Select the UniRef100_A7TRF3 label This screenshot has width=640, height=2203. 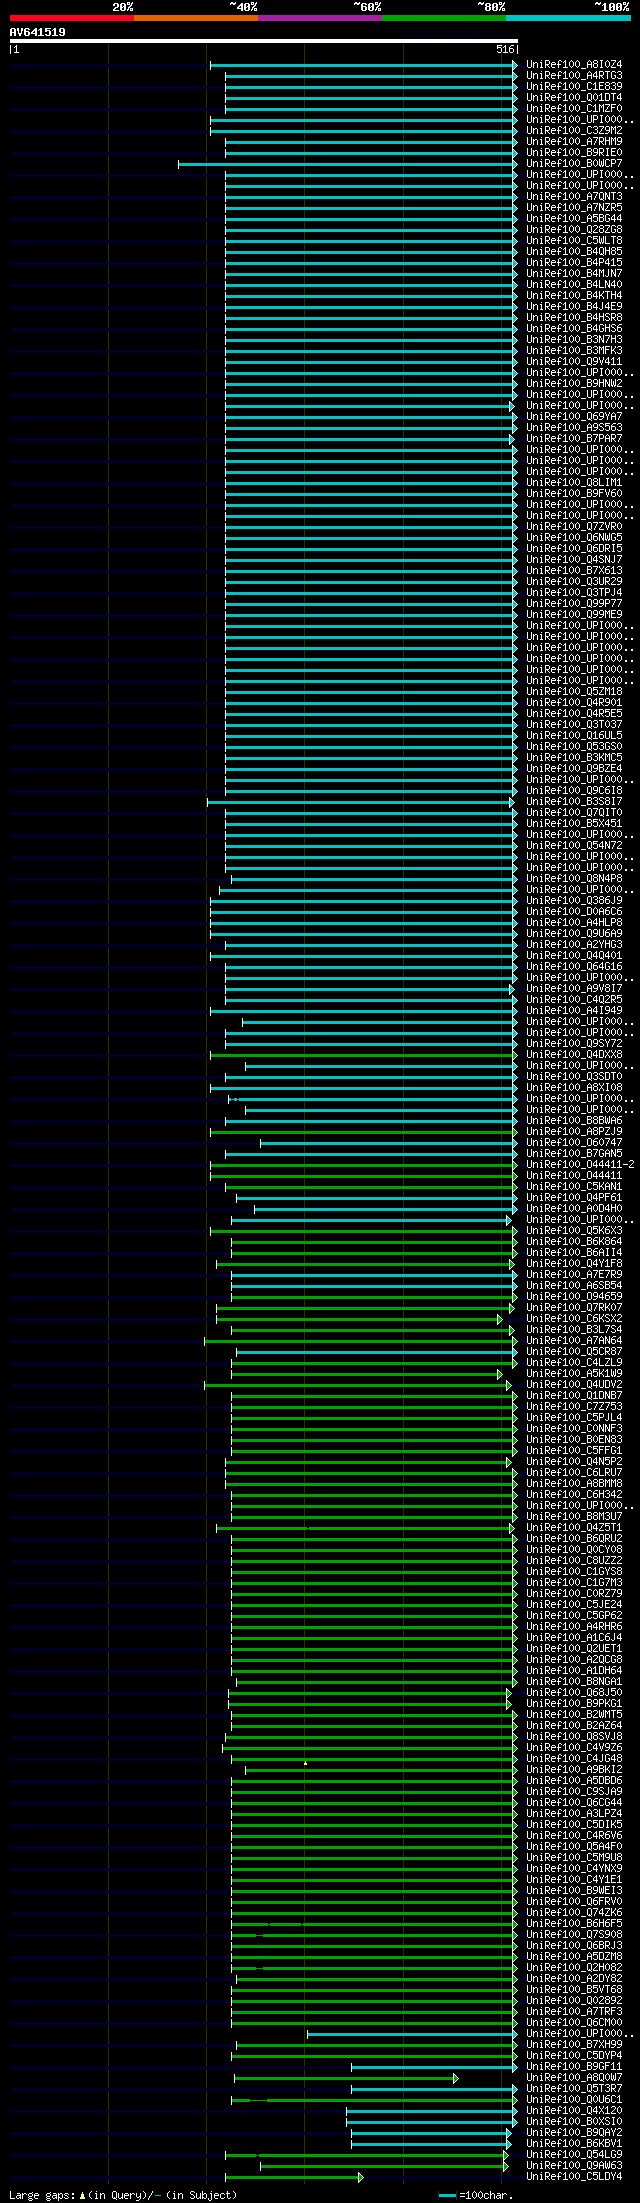click(574, 2011)
